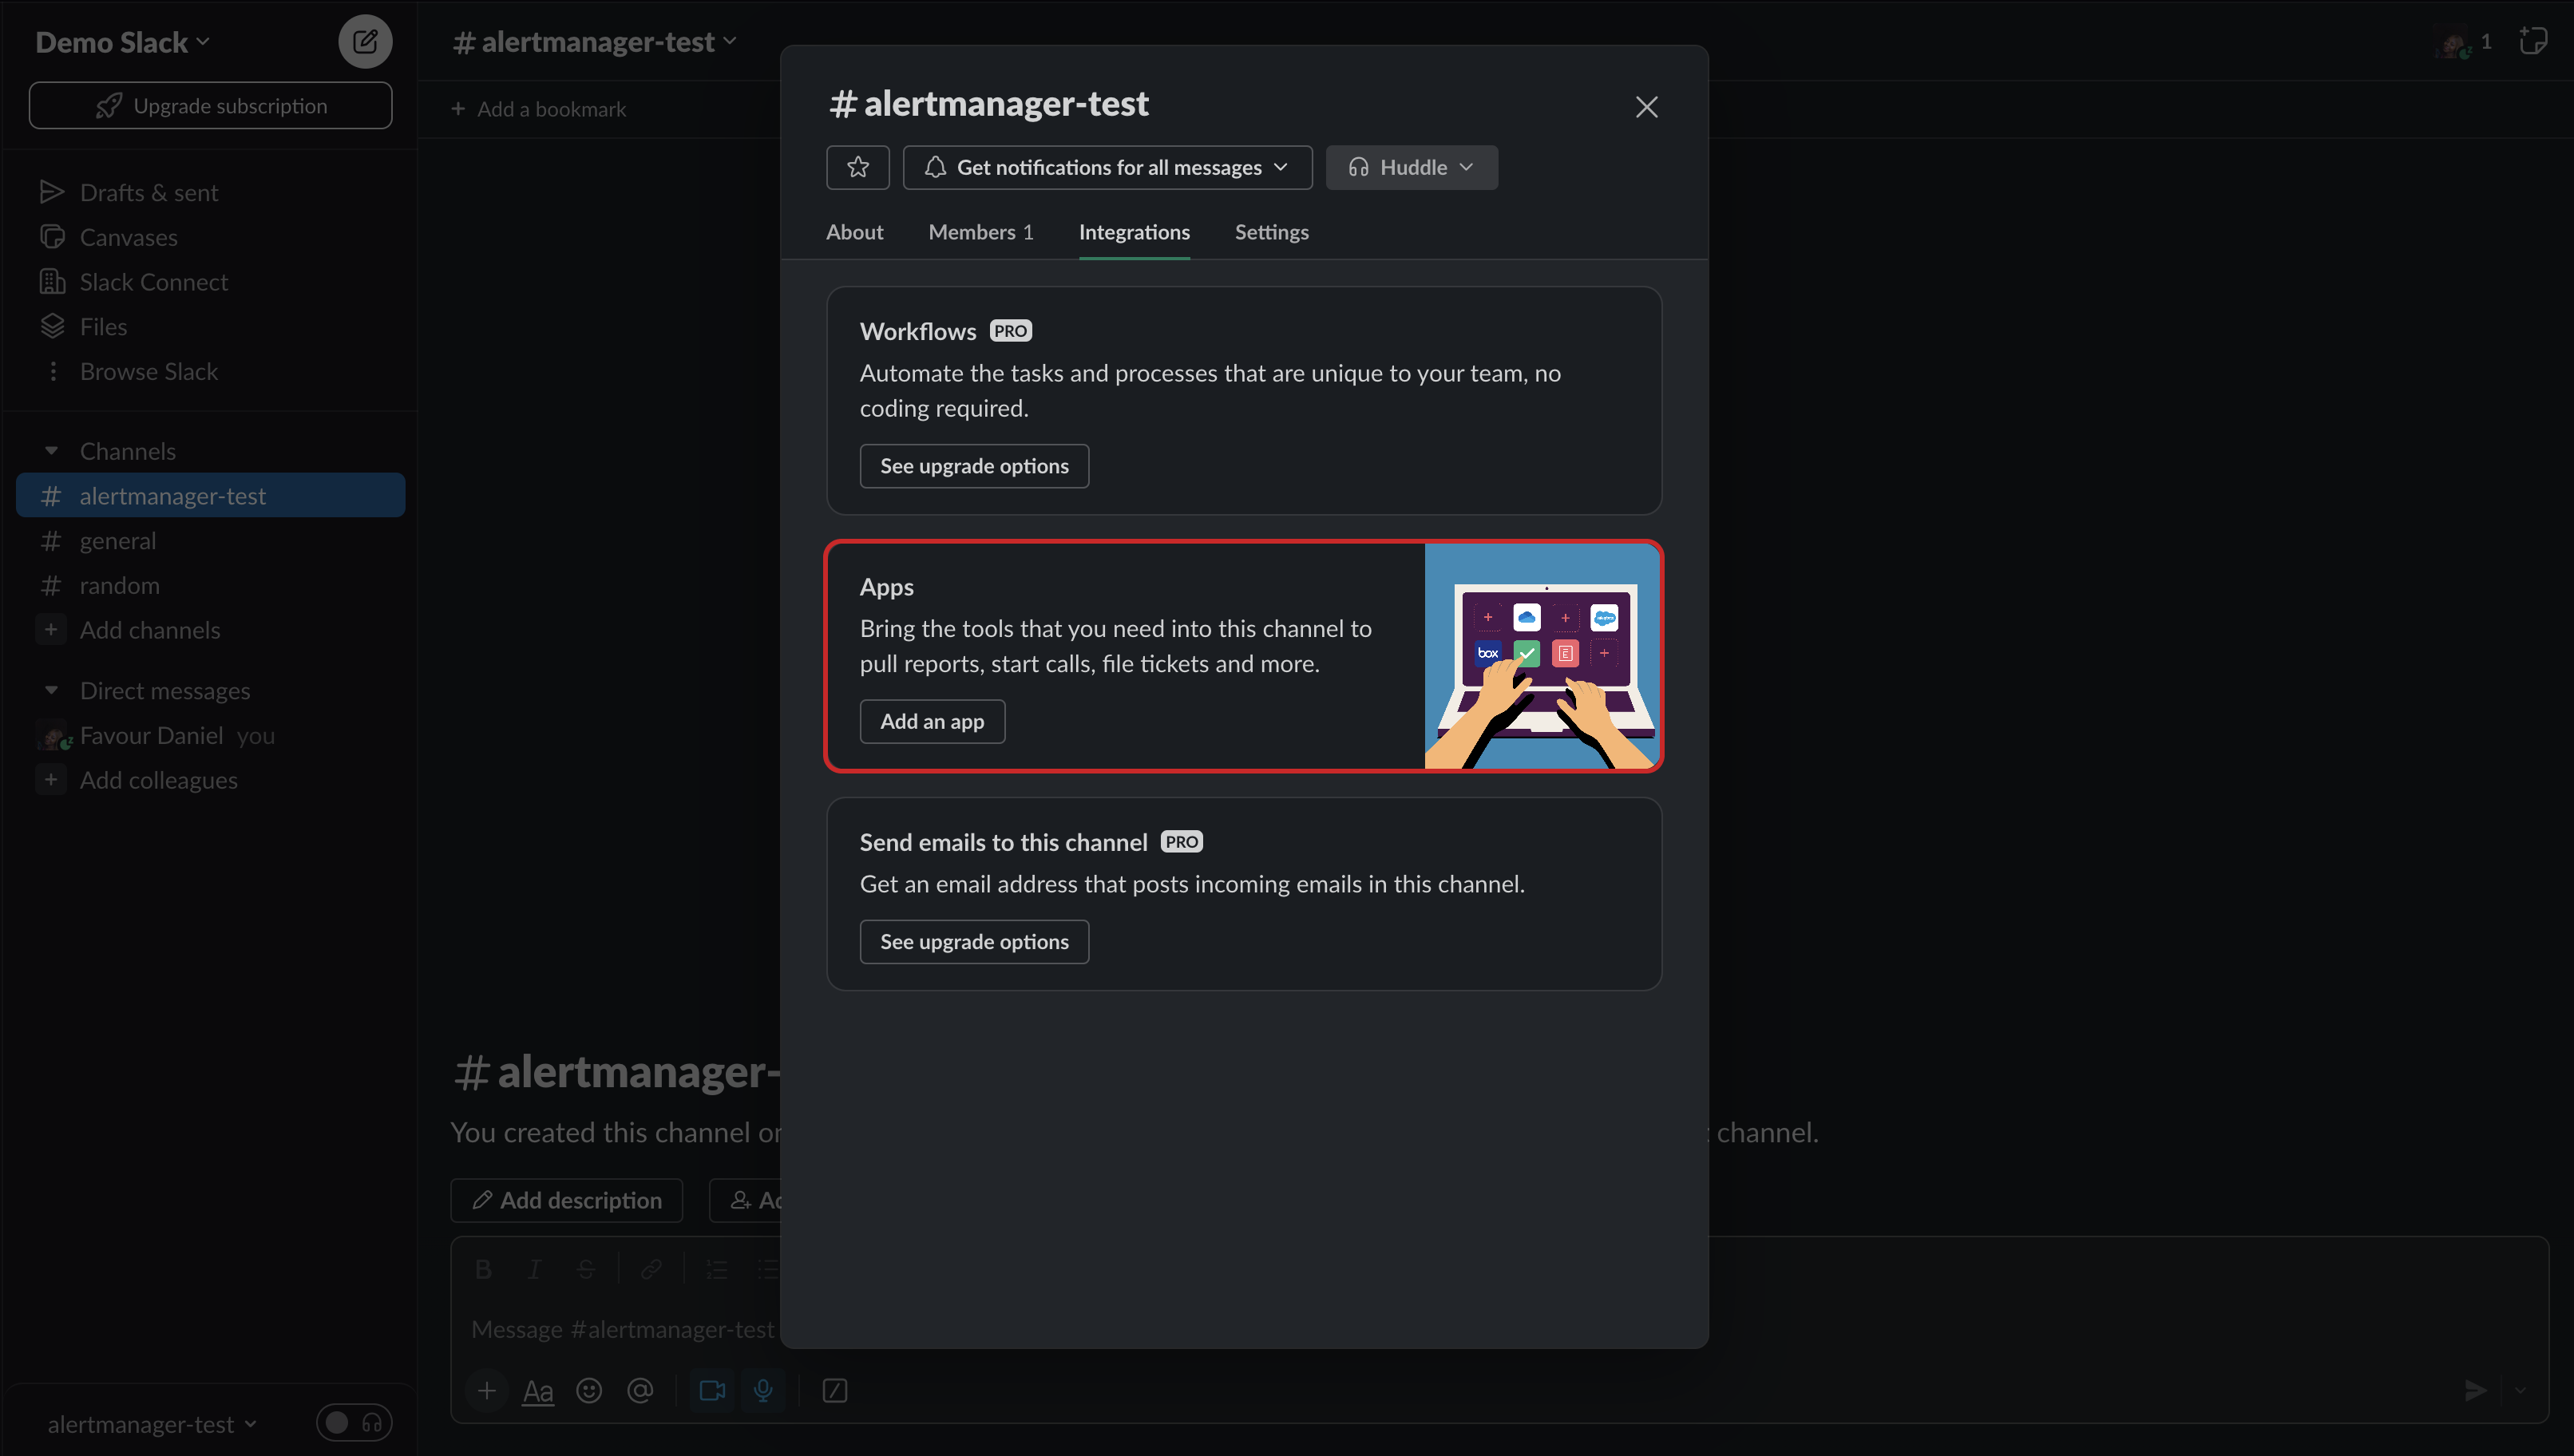Click the Apps illustration thumbnail
Viewport: 2574px width, 1456px height.
tap(1542, 656)
